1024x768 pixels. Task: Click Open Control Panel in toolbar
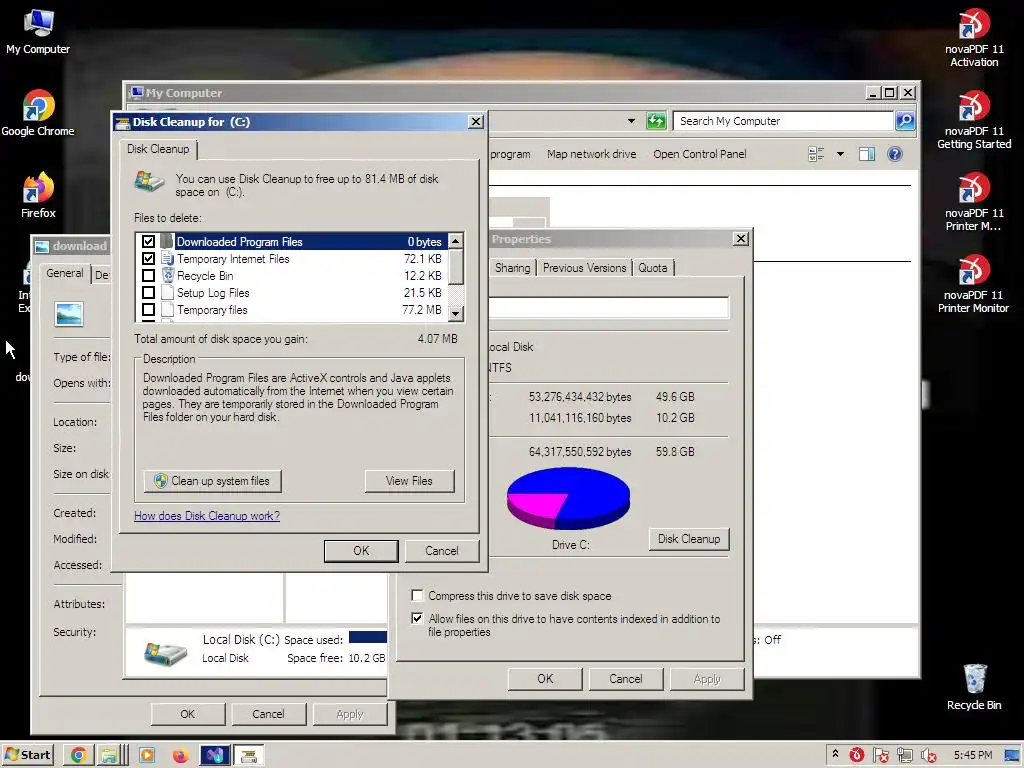pyautogui.click(x=699, y=154)
